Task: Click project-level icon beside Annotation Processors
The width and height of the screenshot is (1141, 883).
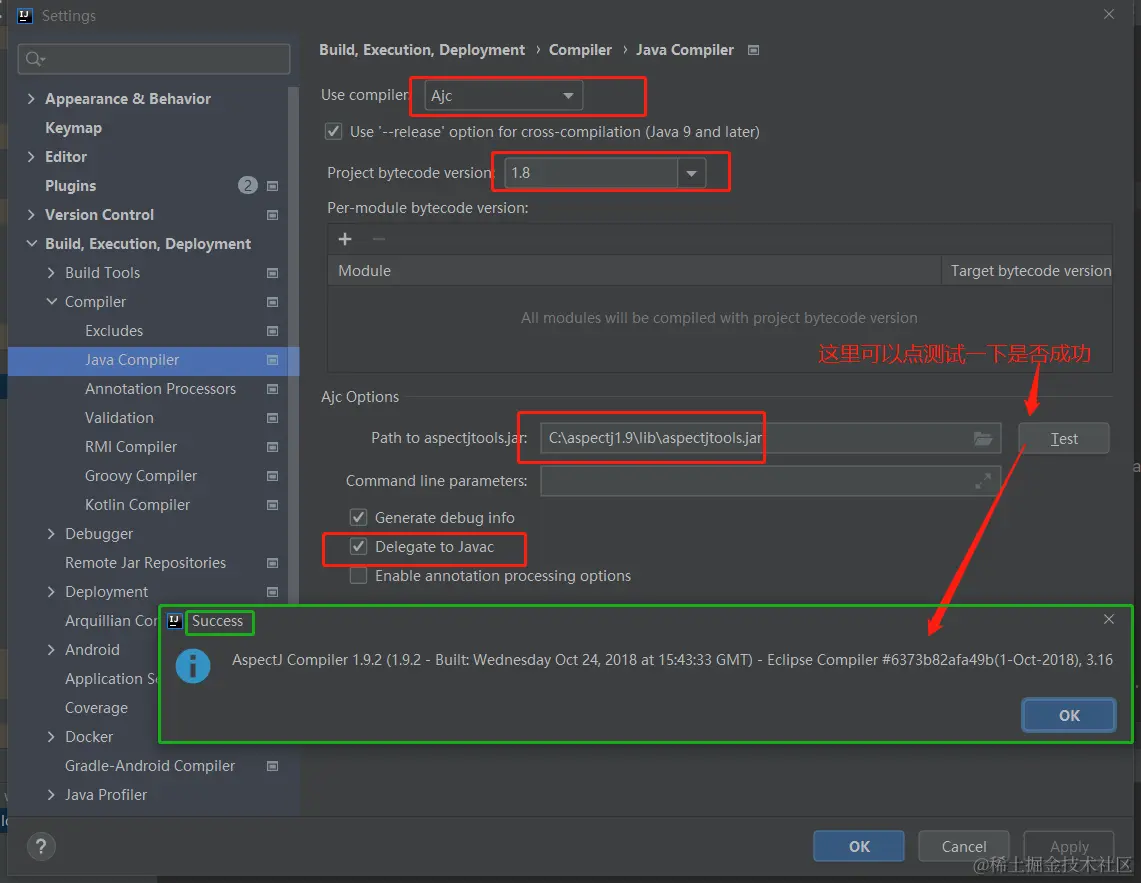Action: coord(272,389)
